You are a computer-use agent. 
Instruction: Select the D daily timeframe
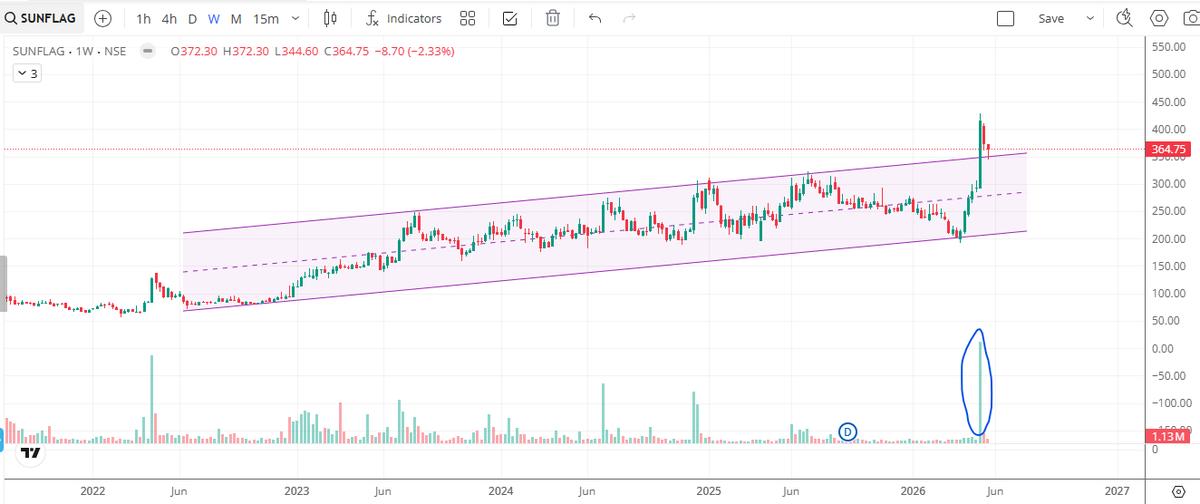click(x=192, y=19)
